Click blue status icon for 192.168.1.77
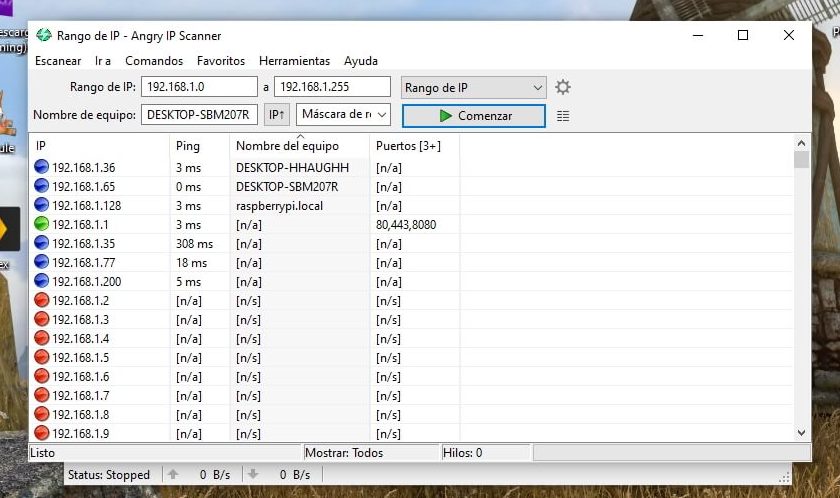 pyautogui.click(x=41, y=262)
